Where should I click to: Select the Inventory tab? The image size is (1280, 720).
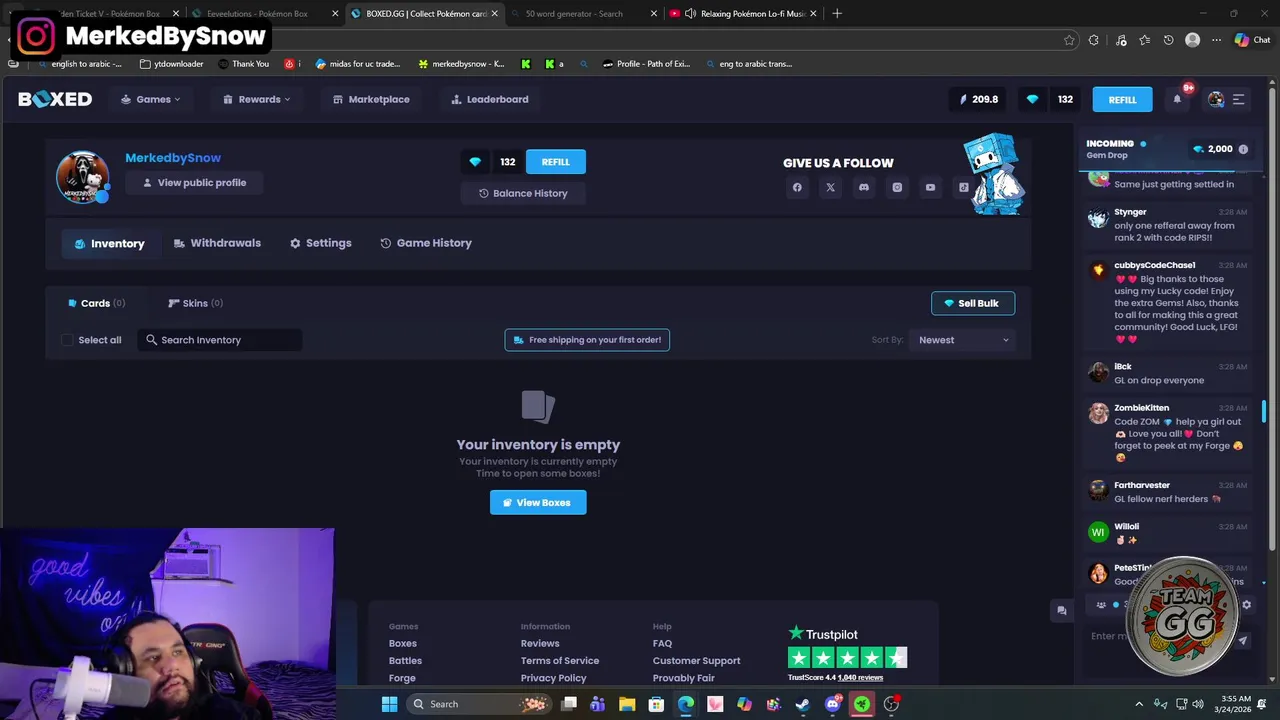coord(110,244)
